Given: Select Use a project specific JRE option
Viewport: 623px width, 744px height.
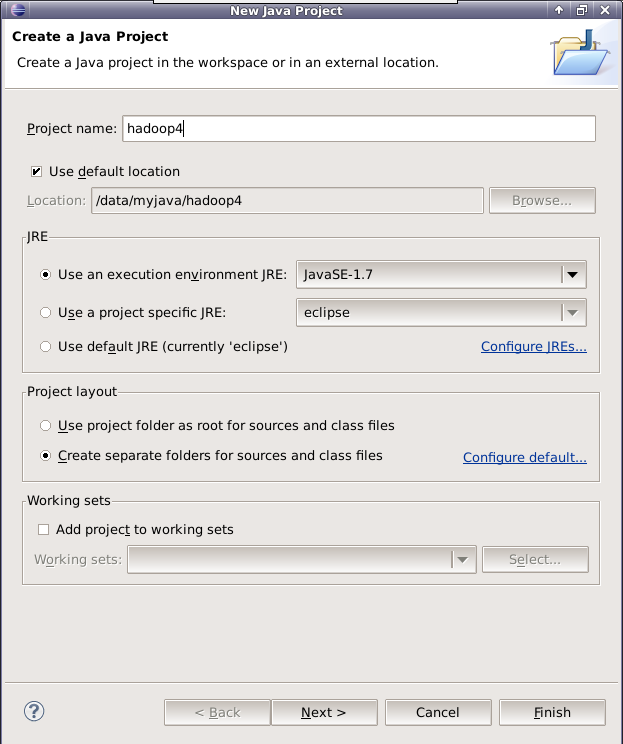Looking at the screenshot, I should coord(45,312).
